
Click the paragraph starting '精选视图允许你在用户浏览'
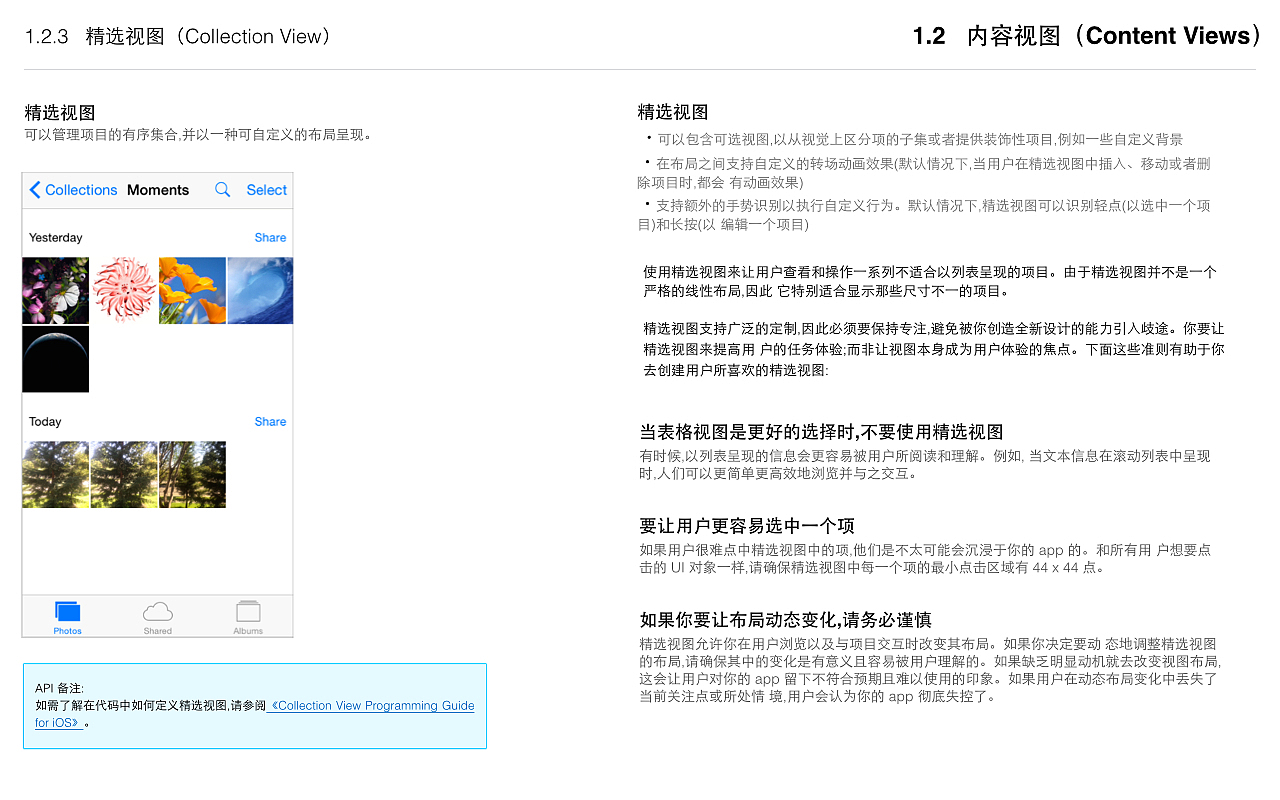click(930, 670)
